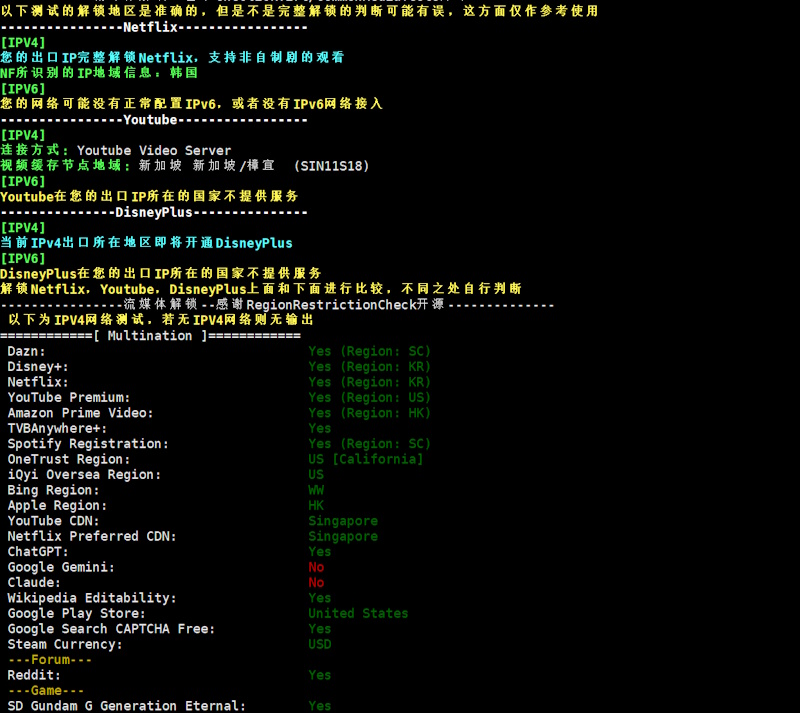Click the red No beside Google Gemini

pyautogui.click(x=316, y=567)
